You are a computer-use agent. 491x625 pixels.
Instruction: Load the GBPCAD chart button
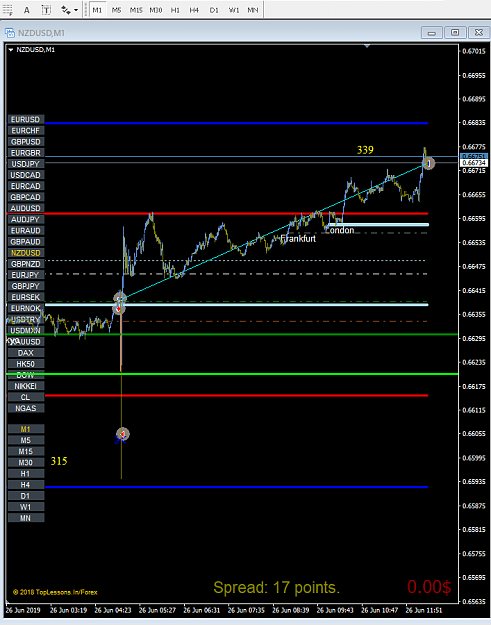[26, 197]
